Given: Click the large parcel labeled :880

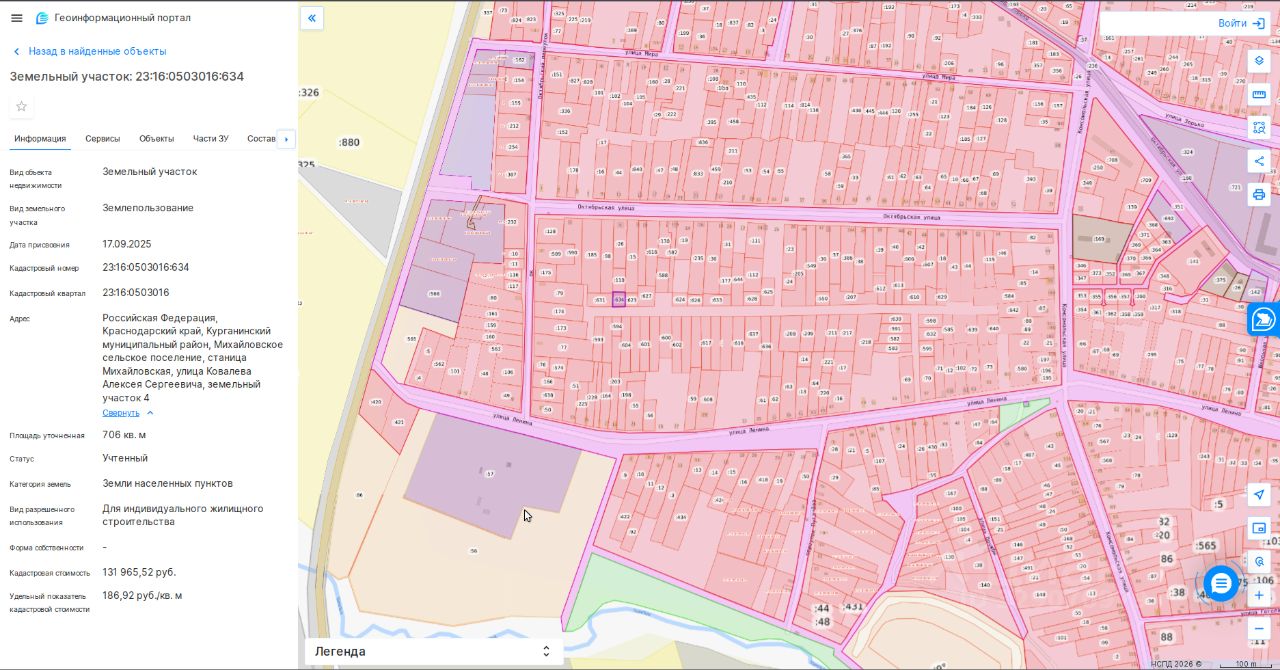Looking at the screenshot, I should tap(349, 142).
